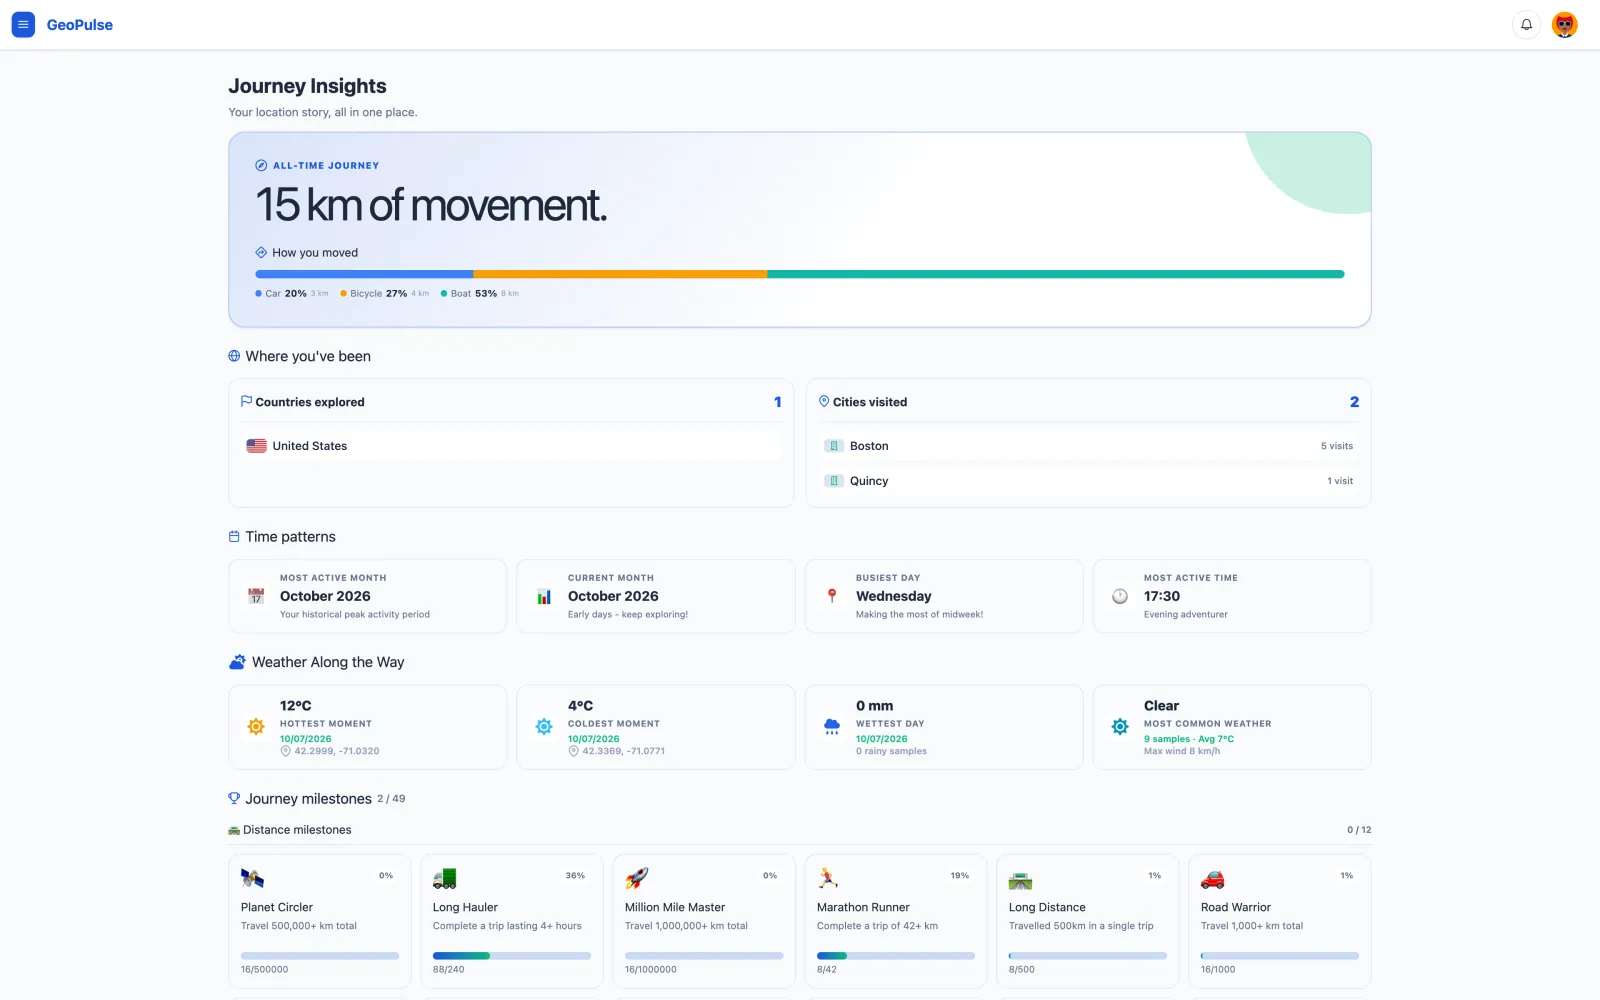The image size is (1600, 1000).
Task: Select the Quincy city row name
Action: tap(869, 481)
